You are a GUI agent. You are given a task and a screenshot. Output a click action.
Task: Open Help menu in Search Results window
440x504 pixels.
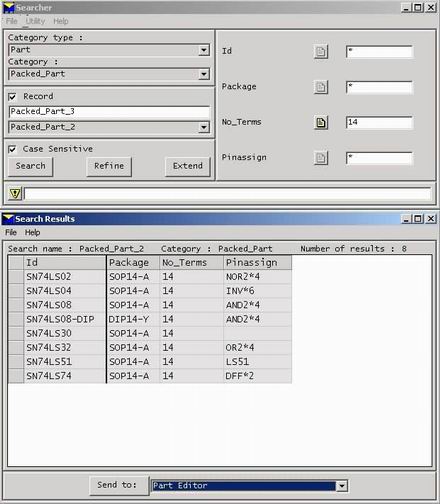(x=32, y=232)
